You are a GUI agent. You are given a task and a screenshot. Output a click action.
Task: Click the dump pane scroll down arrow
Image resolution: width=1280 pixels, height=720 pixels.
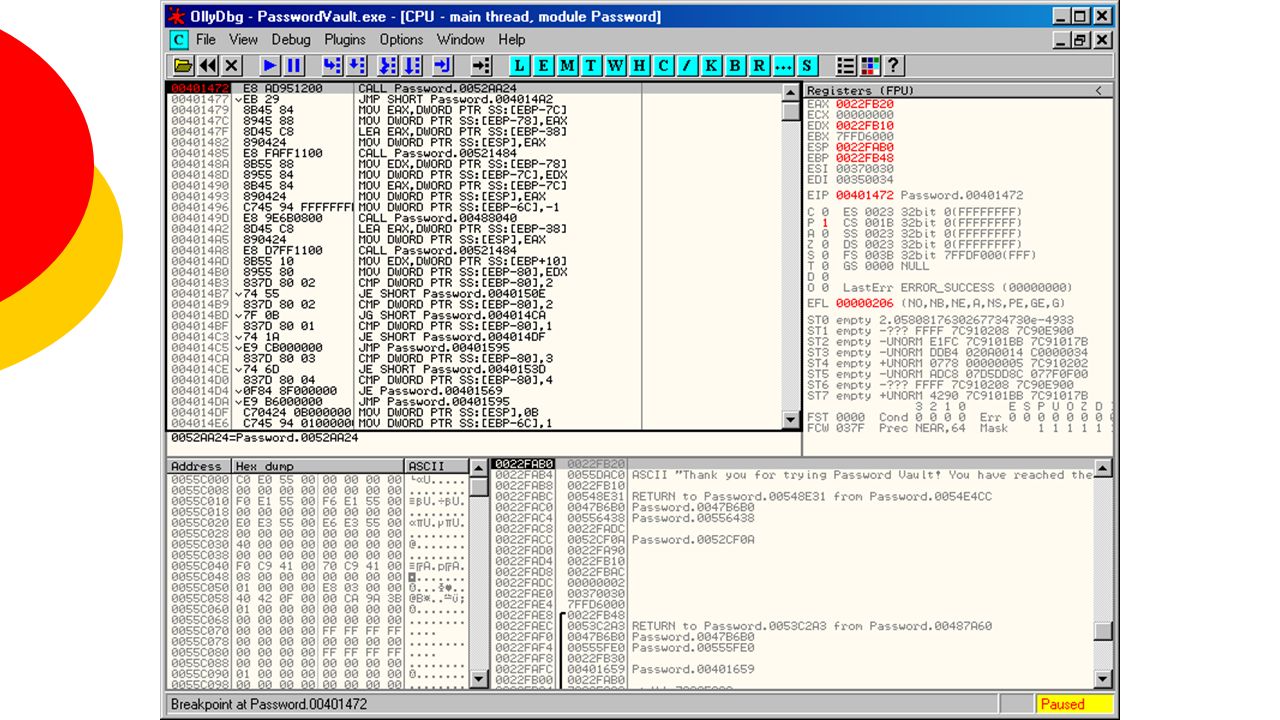479,679
